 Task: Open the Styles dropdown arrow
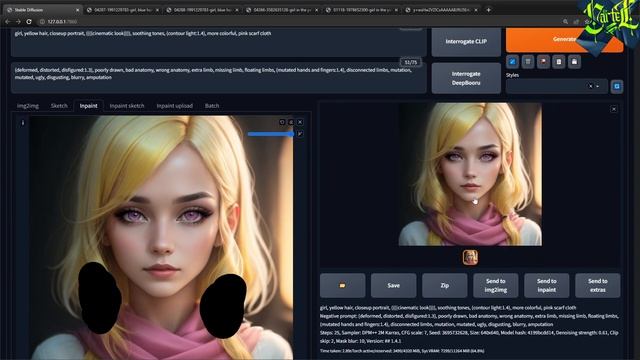598,87
